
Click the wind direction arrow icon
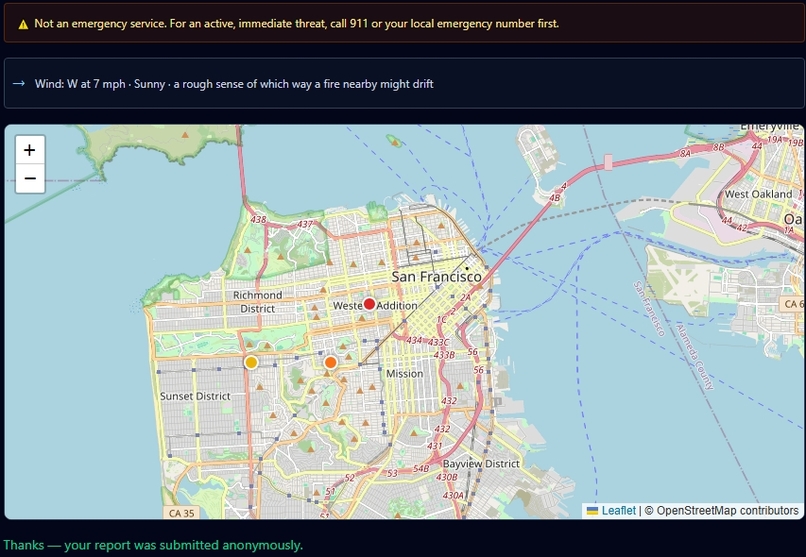(19, 83)
